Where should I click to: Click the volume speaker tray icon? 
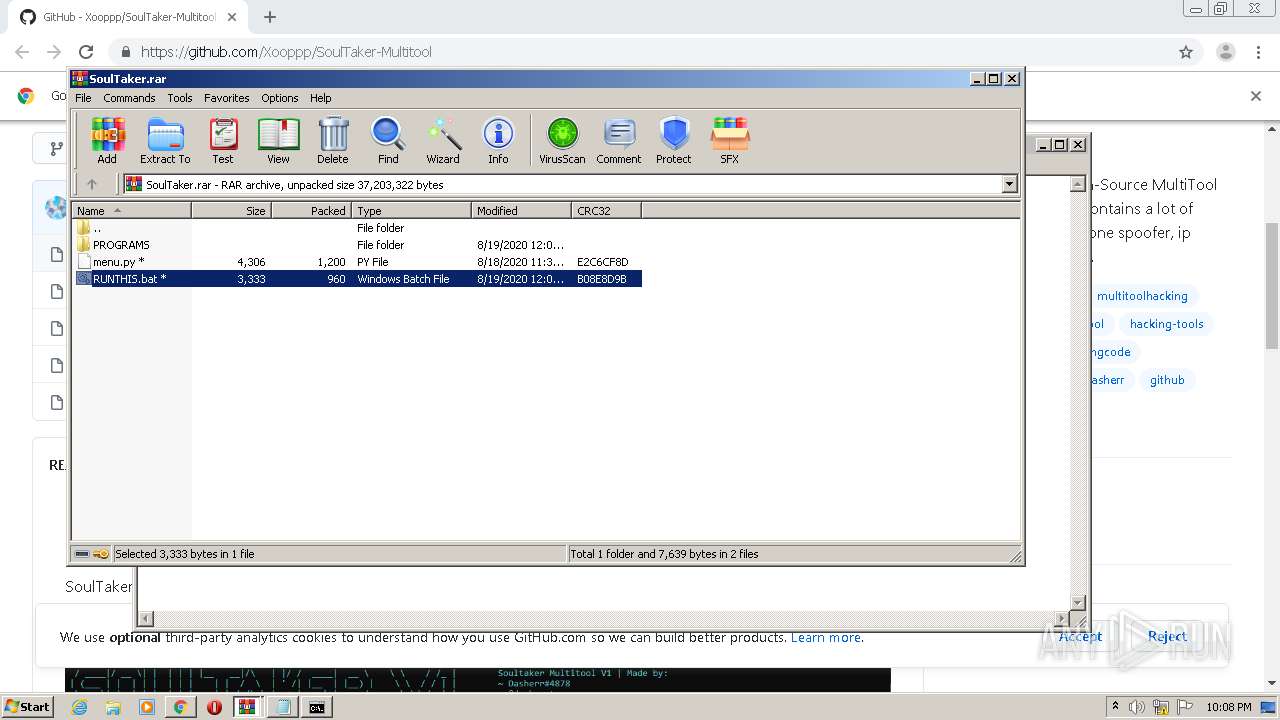pos(1137,707)
